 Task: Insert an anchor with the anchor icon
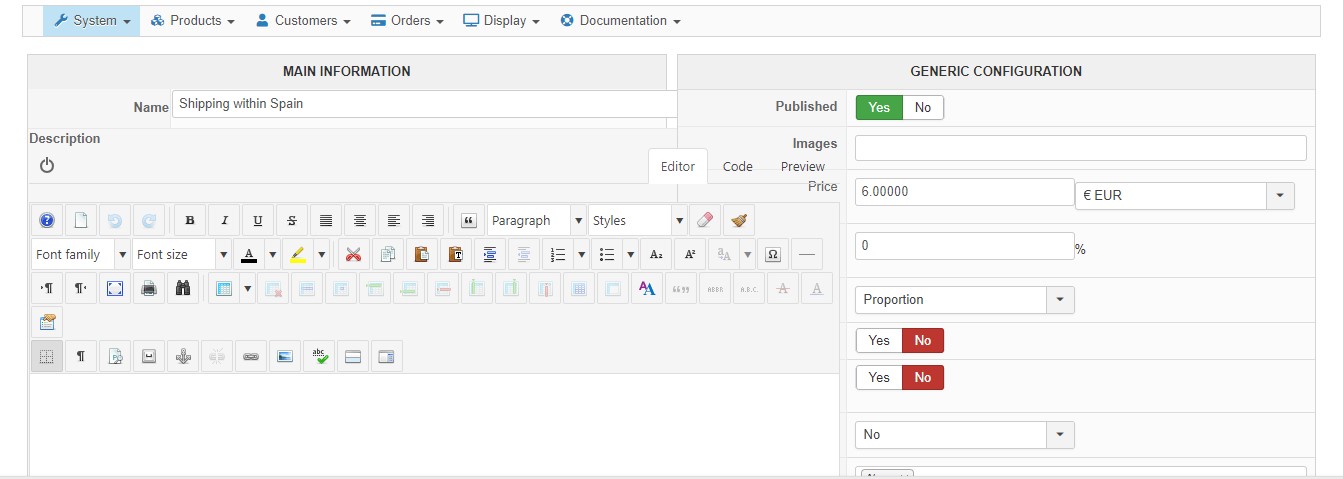182,356
